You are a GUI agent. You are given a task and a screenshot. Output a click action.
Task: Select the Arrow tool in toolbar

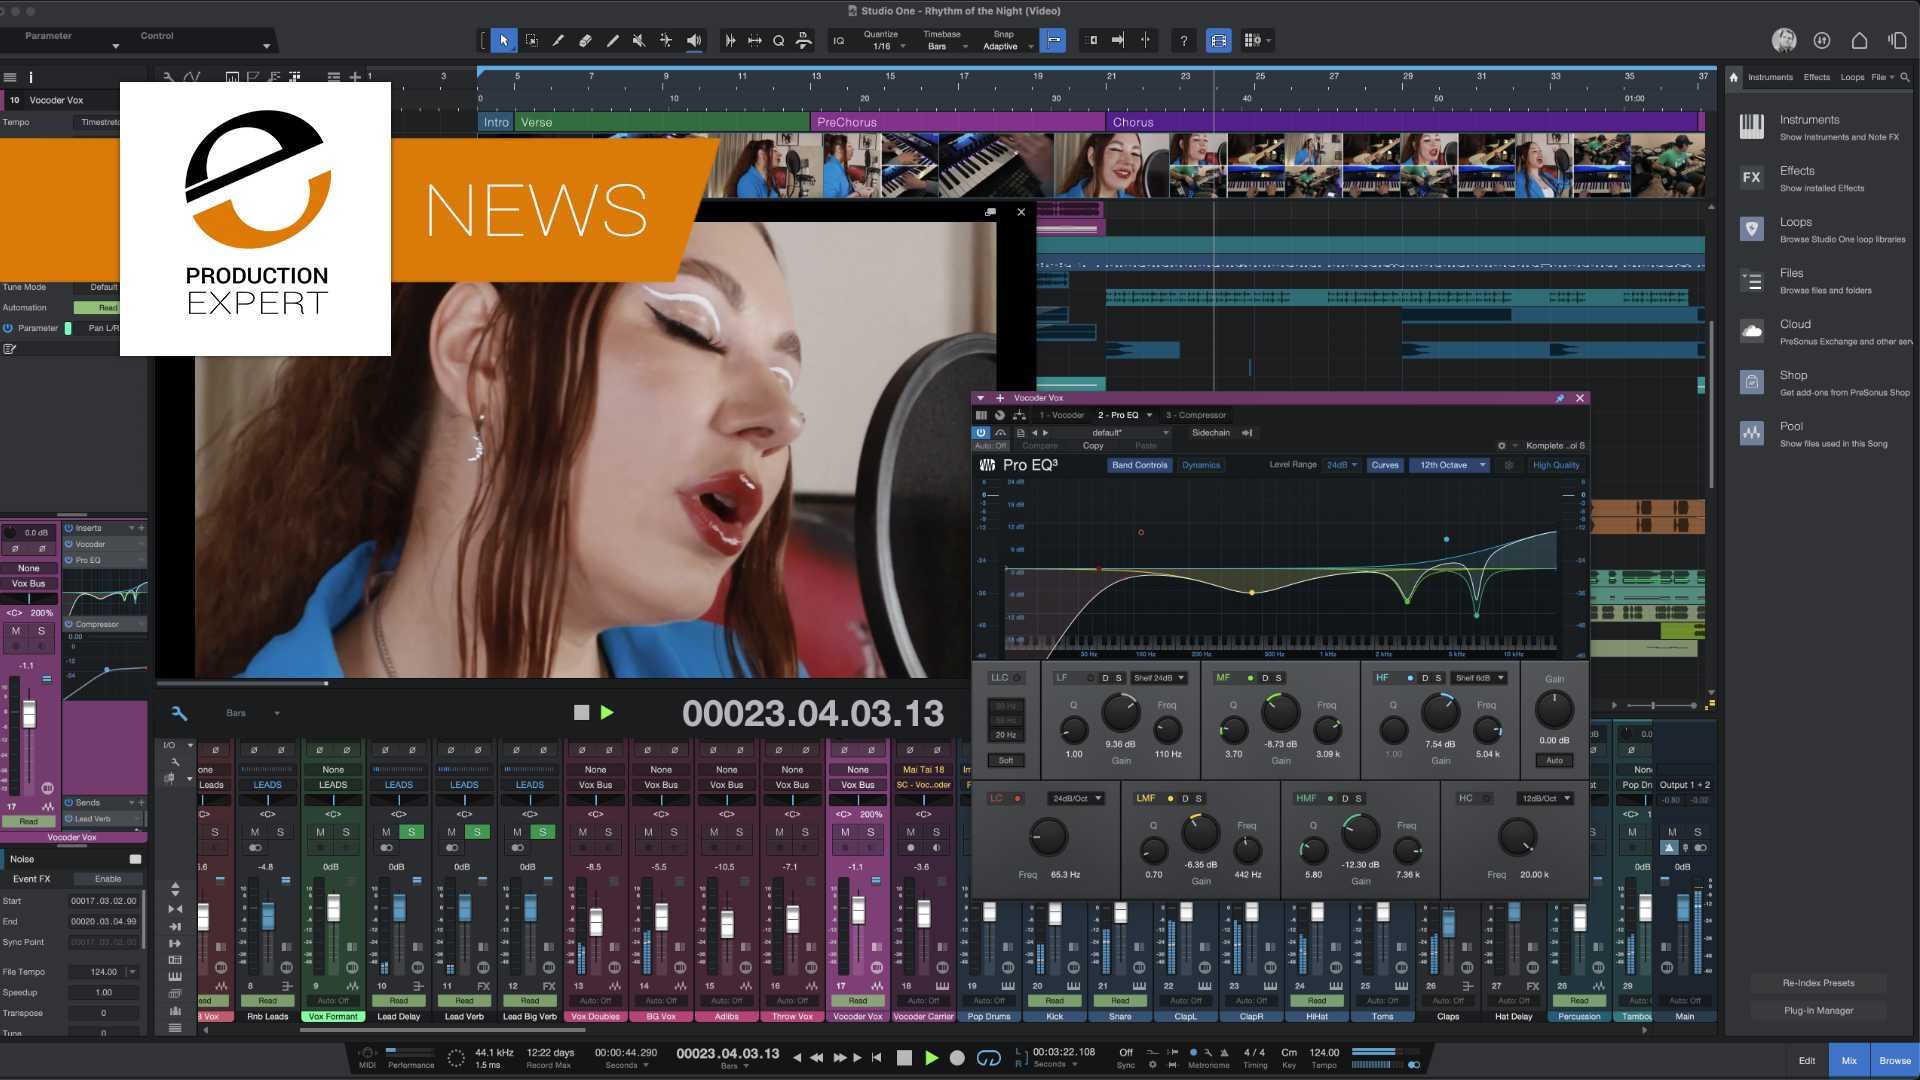504,41
